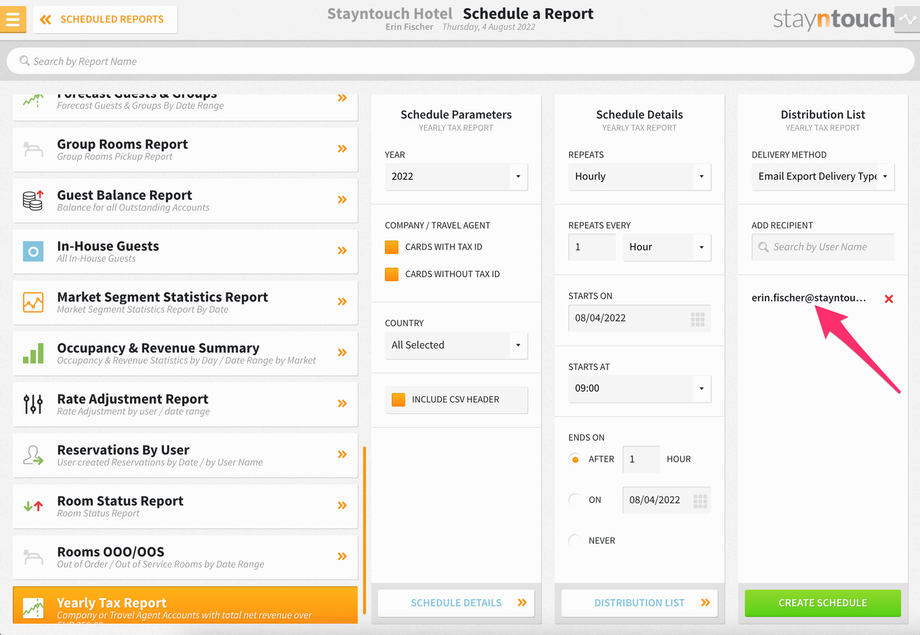The image size is (920, 635).
Task: Click the Reservations By User person icon
Action: click(x=33, y=455)
